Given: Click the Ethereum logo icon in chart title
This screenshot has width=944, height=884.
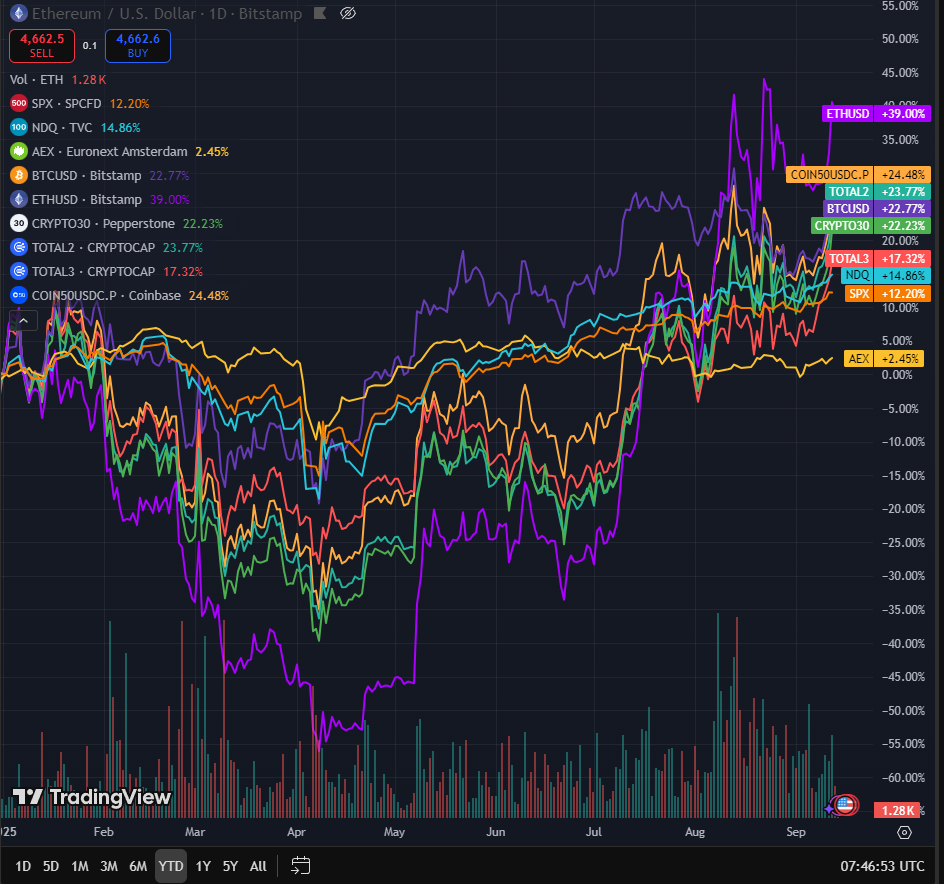Looking at the screenshot, I should coord(19,13).
